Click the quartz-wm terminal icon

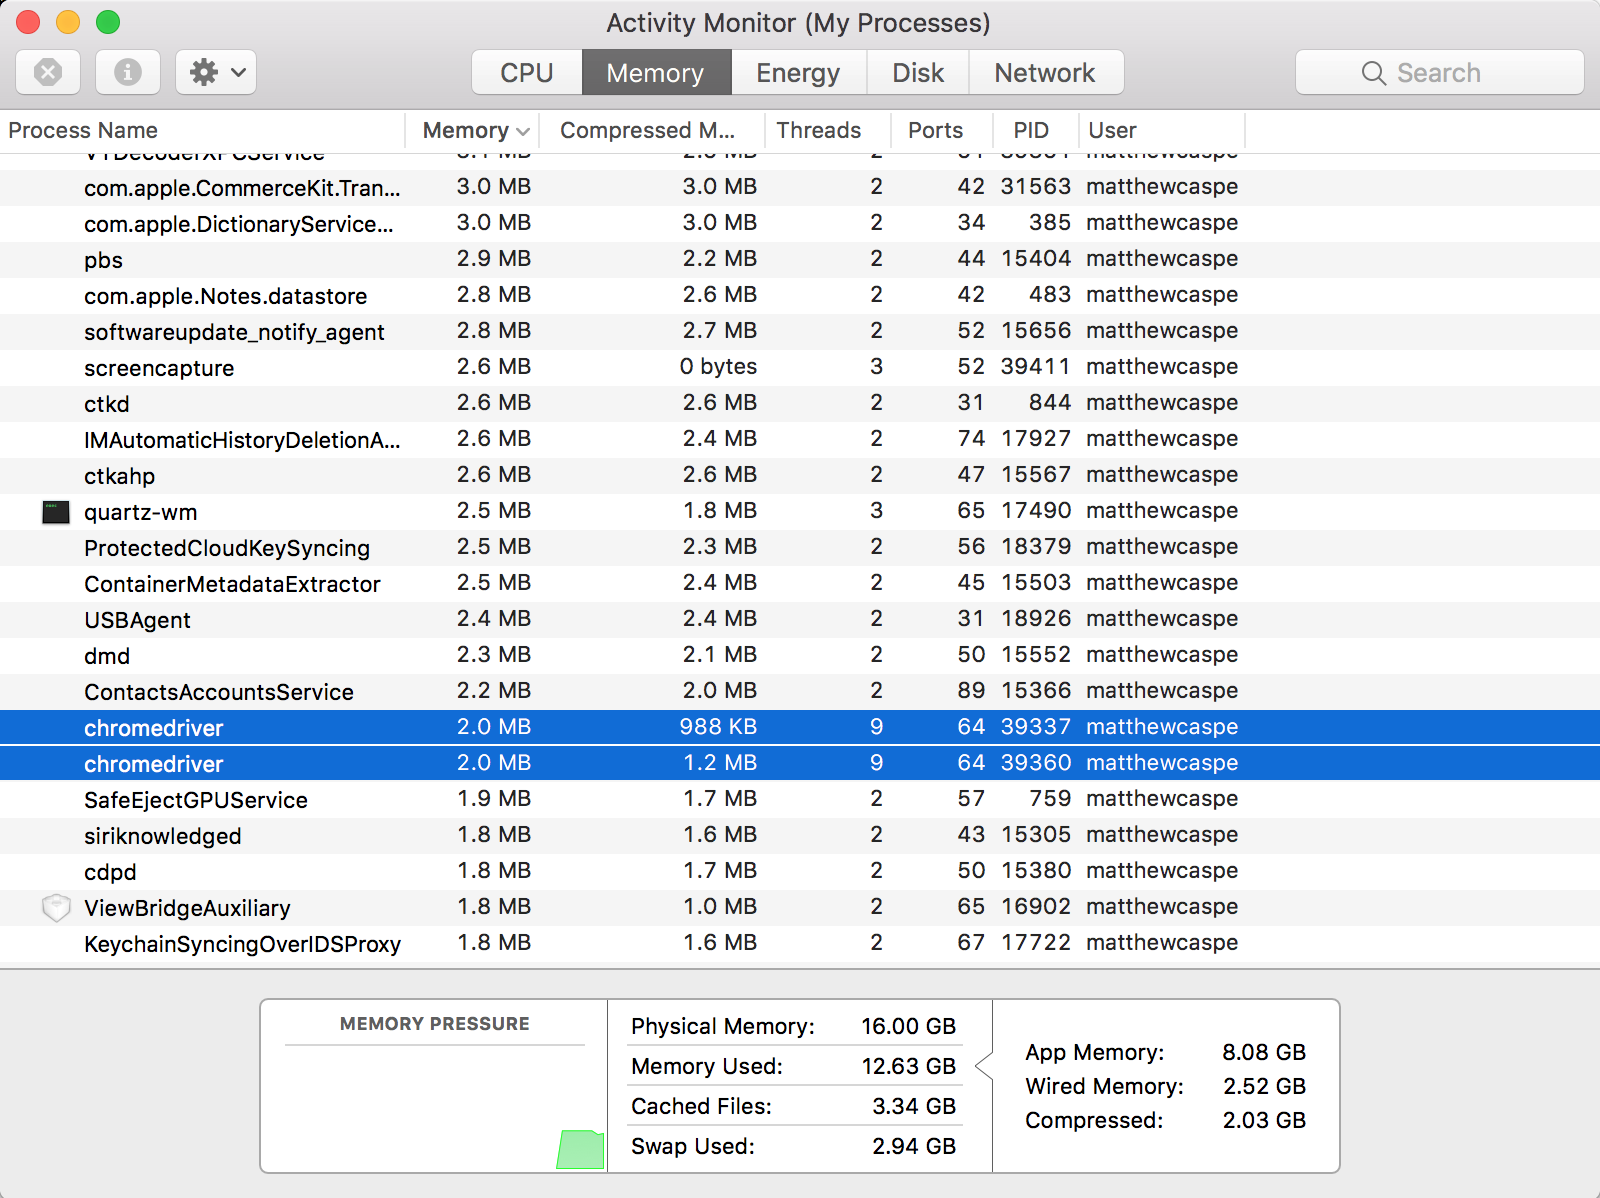coord(56,512)
